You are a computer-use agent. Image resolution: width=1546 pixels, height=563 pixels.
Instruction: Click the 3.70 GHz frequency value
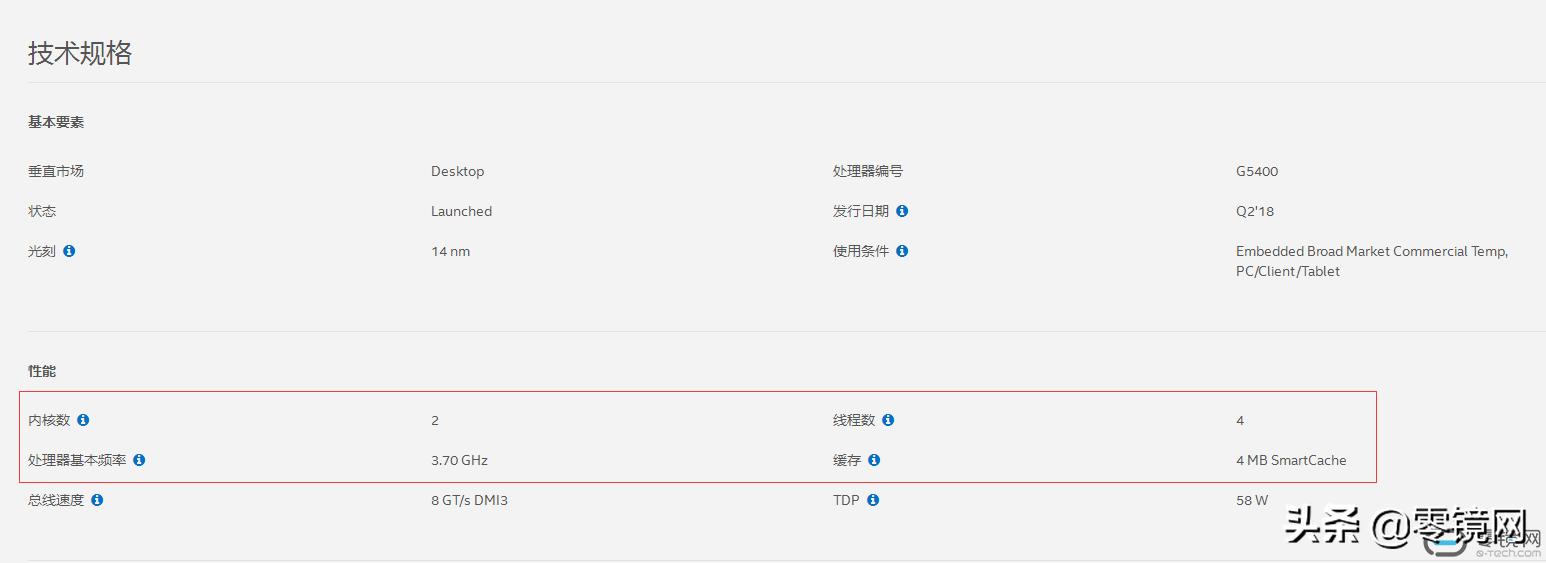[x=459, y=460]
